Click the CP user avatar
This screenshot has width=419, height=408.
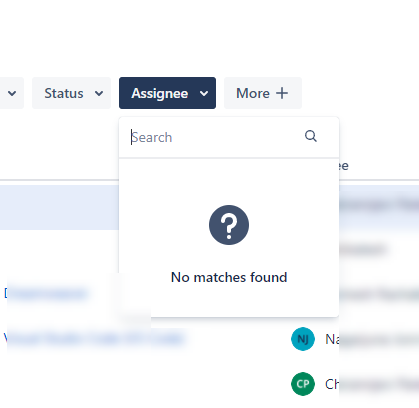[303, 384]
